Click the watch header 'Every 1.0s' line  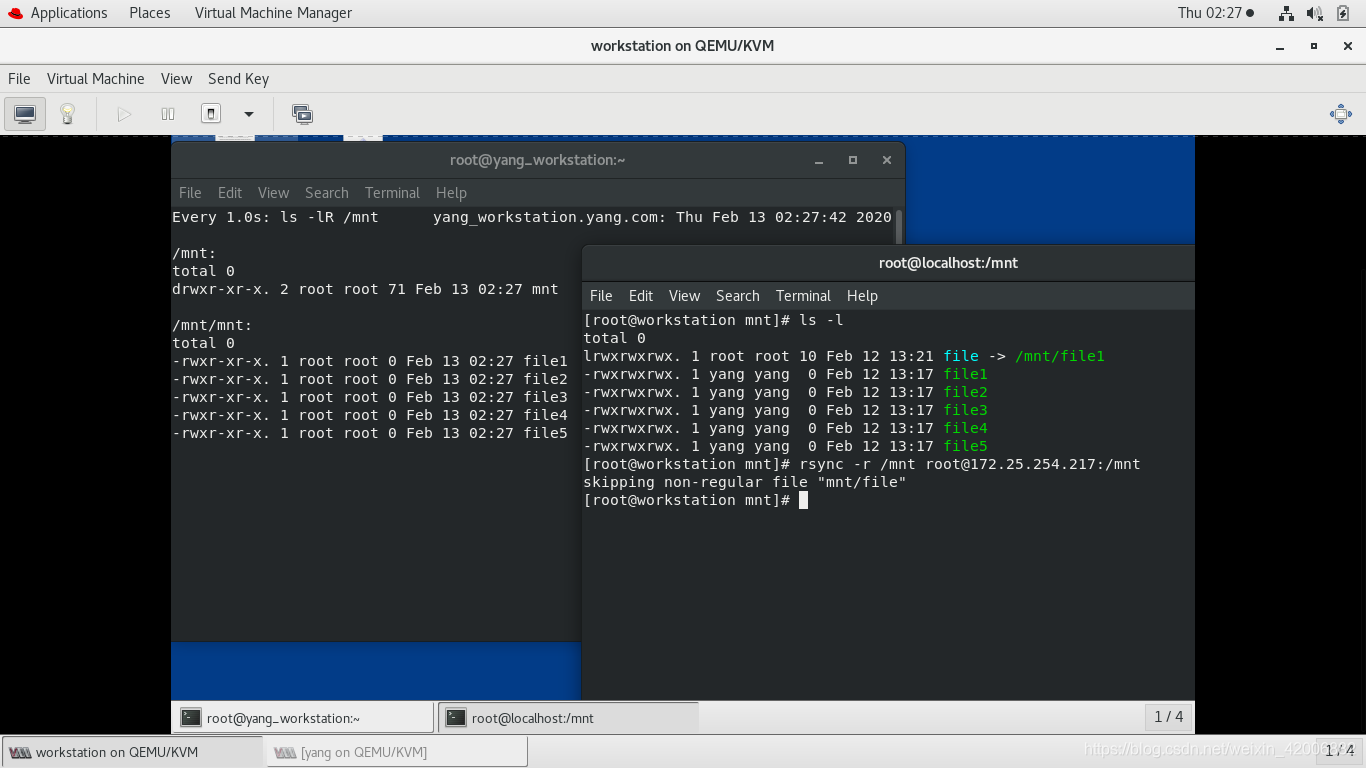(x=532, y=217)
